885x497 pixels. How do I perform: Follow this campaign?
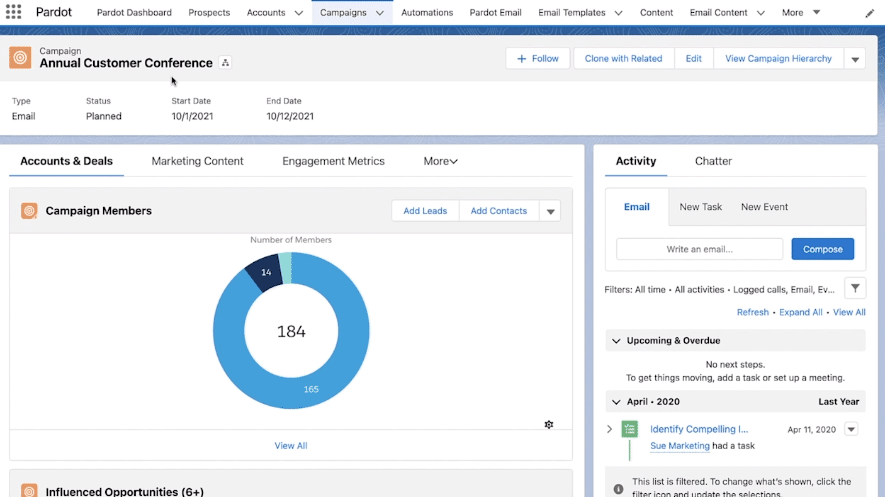(537, 59)
